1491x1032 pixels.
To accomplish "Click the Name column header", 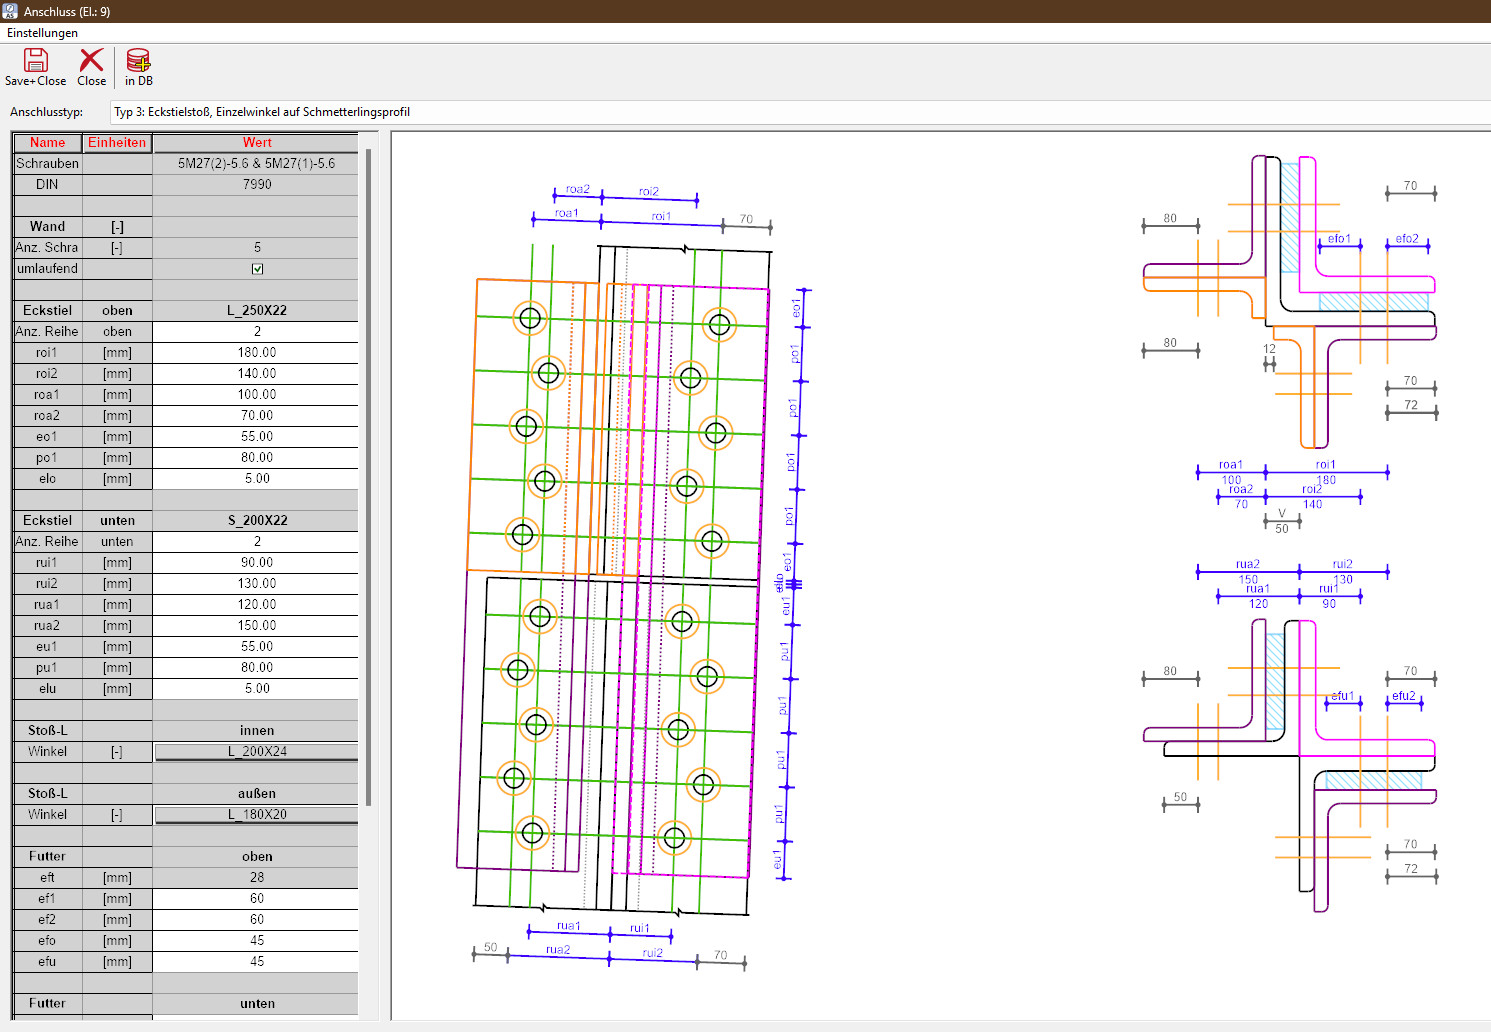I will [x=47, y=143].
